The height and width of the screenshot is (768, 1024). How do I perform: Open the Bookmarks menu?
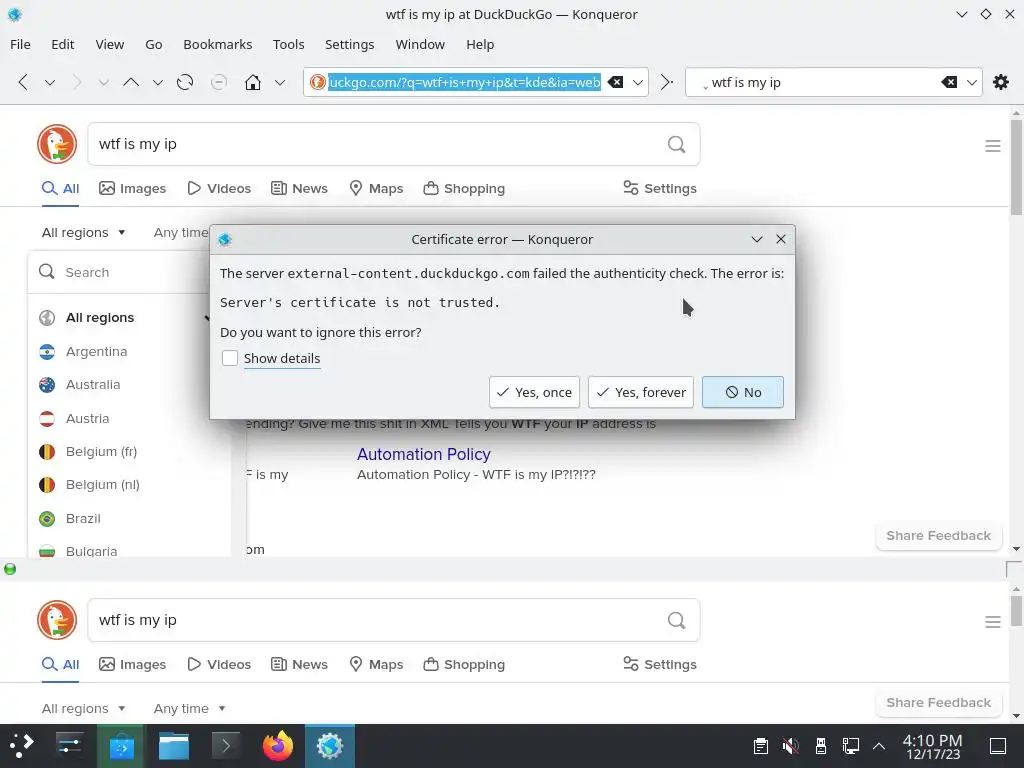pyautogui.click(x=217, y=44)
